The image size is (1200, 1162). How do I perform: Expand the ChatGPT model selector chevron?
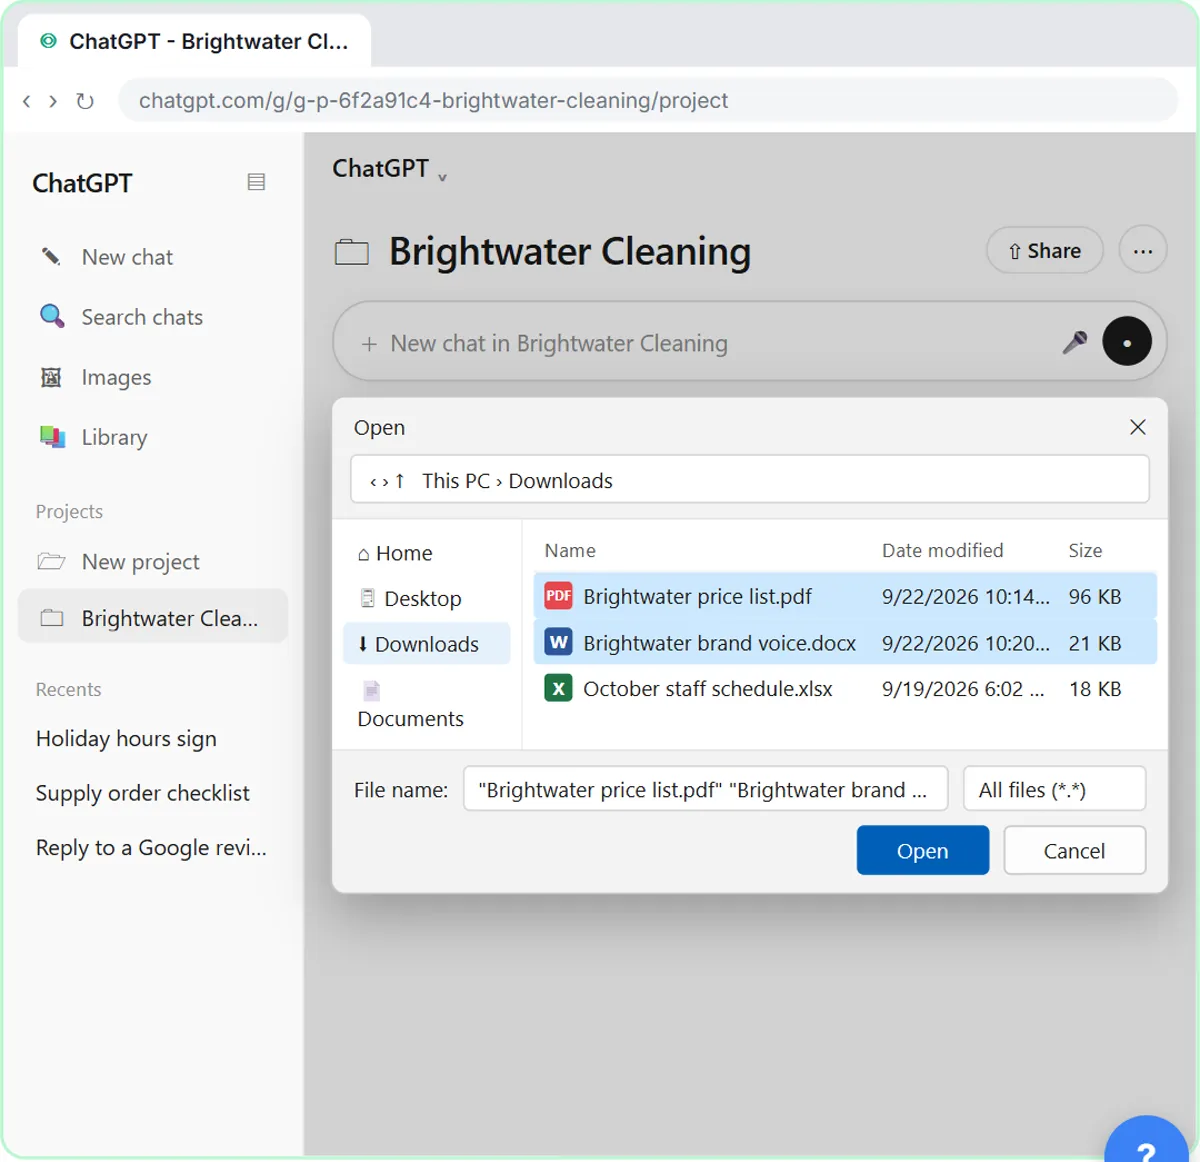(442, 177)
